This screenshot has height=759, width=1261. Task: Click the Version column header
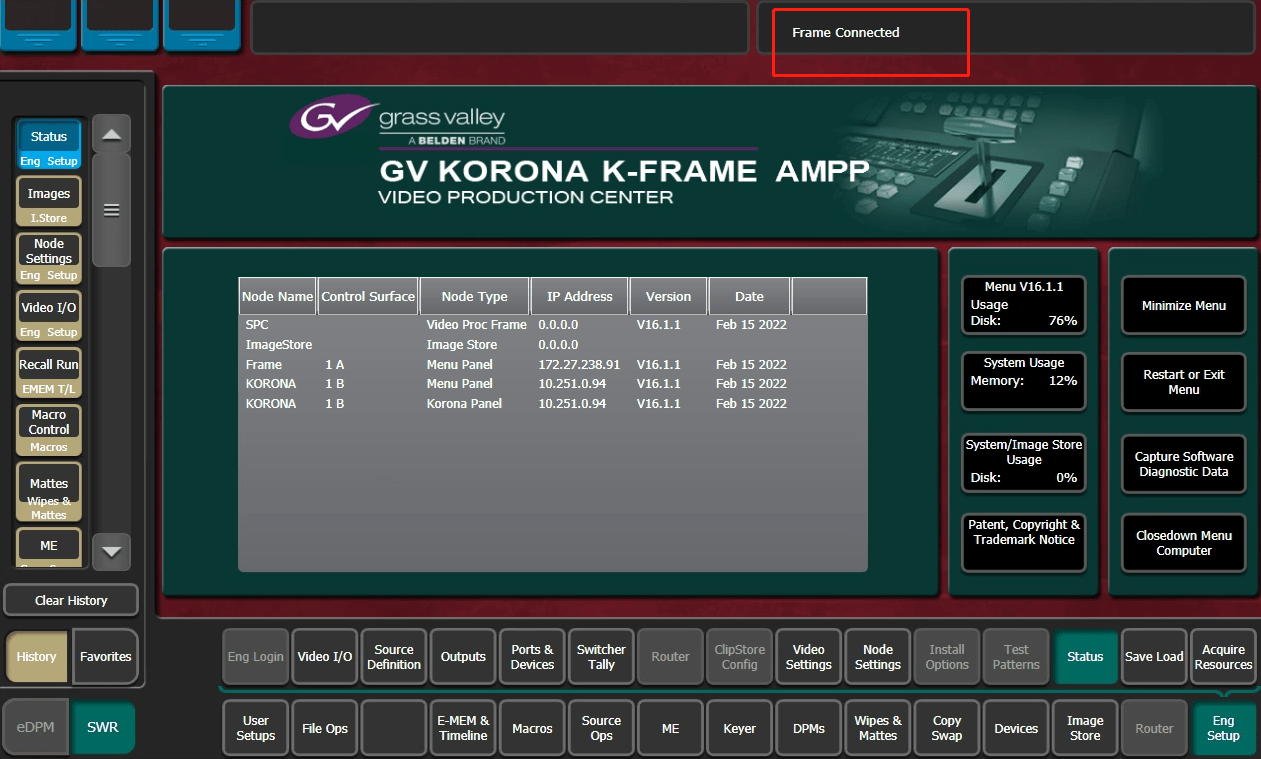click(669, 296)
